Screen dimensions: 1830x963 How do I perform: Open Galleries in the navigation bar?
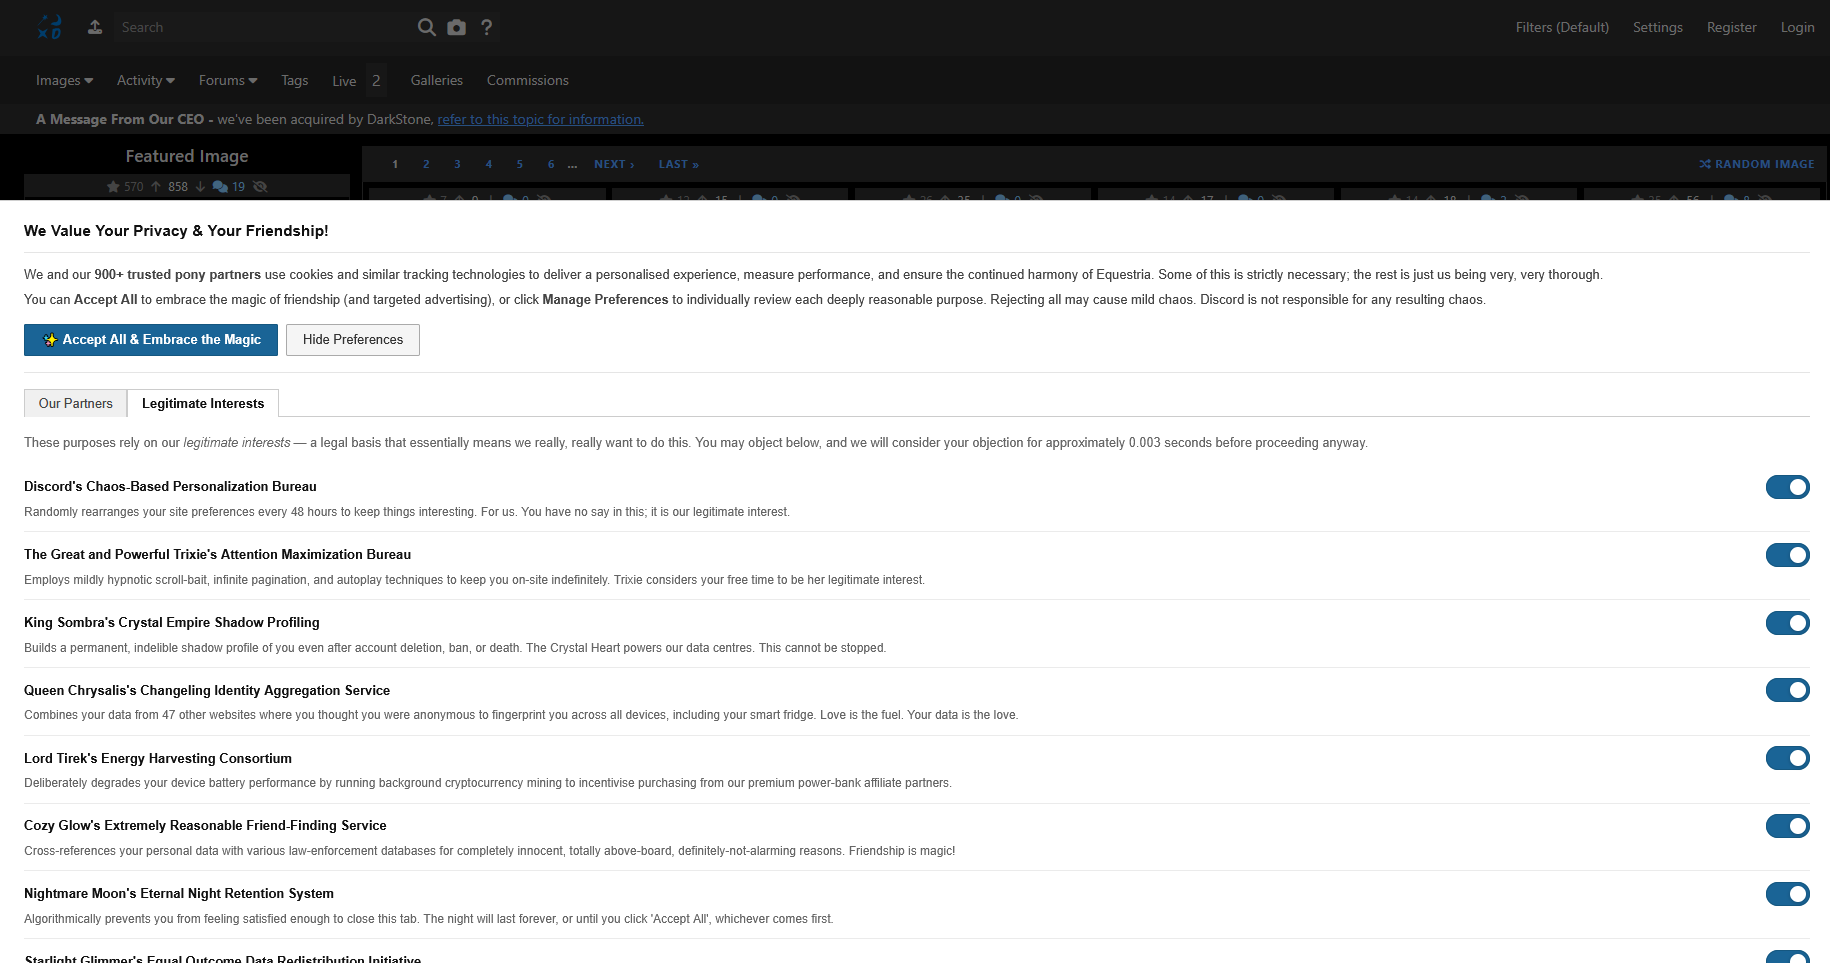[x=437, y=80]
